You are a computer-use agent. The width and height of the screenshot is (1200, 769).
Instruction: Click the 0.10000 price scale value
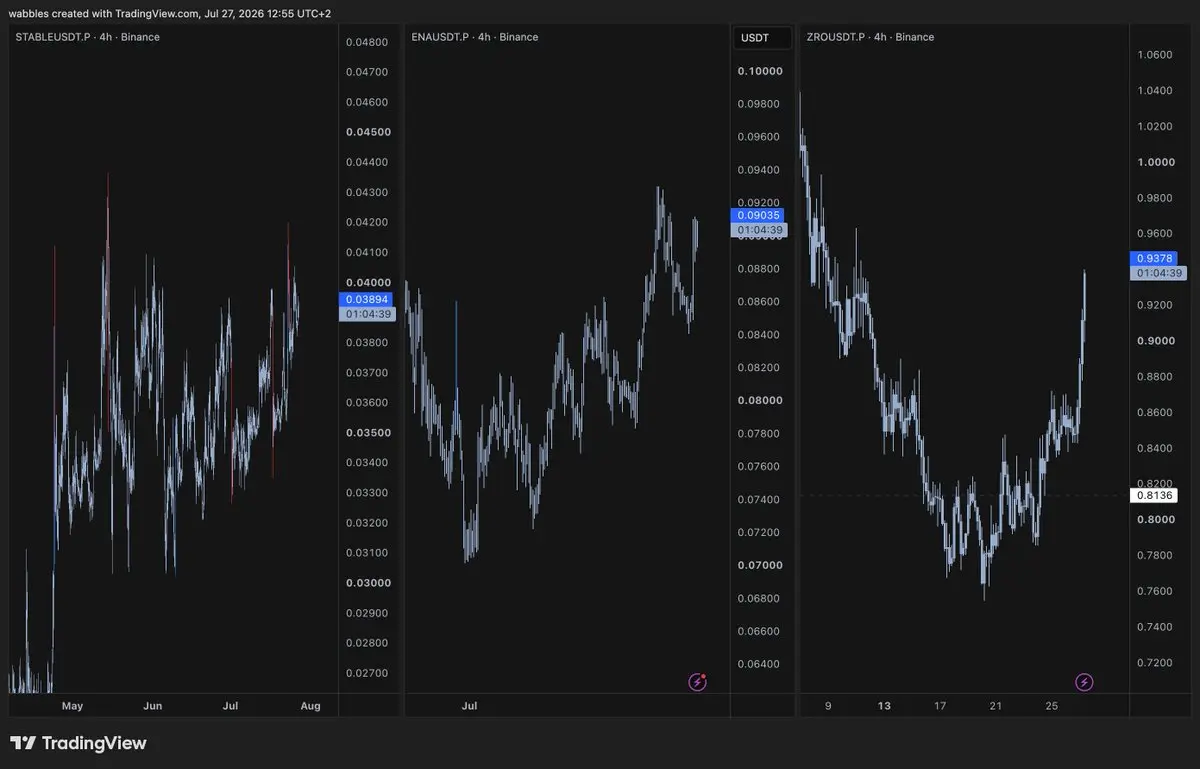click(760, 71)
